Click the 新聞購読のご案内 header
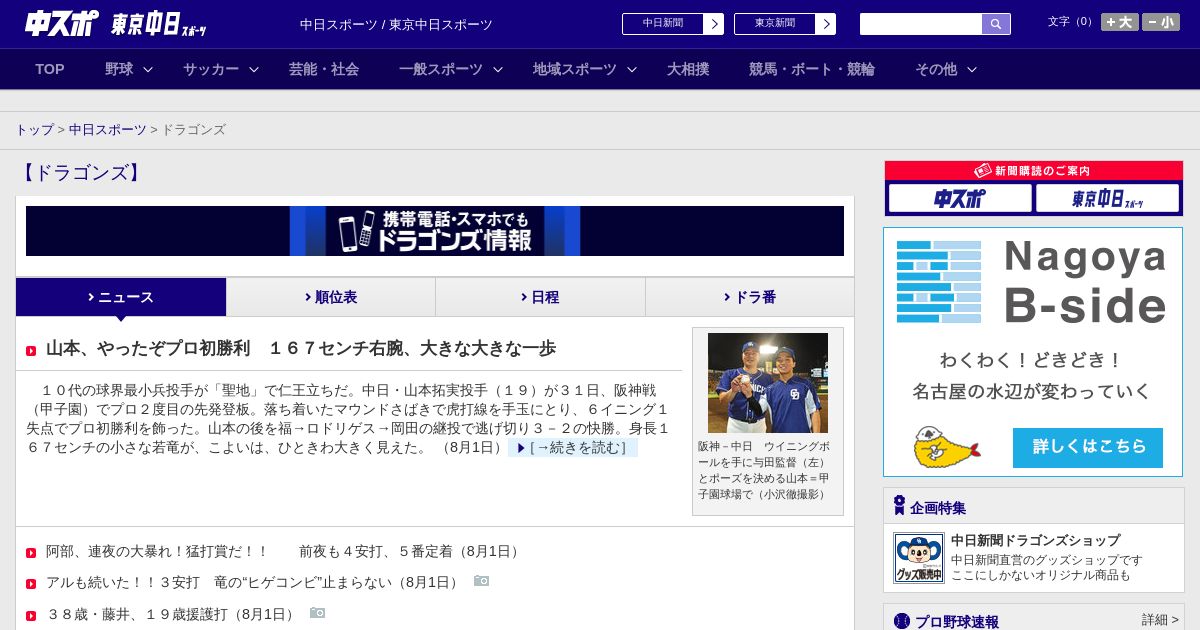This screenshot has height=630, width=1200. point(1034,171)
